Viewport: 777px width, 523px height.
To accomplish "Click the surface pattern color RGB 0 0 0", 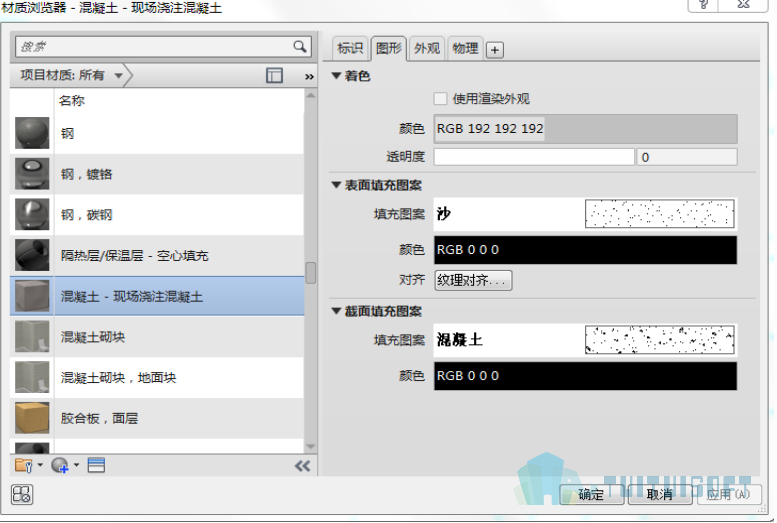I will click(585, 250).
